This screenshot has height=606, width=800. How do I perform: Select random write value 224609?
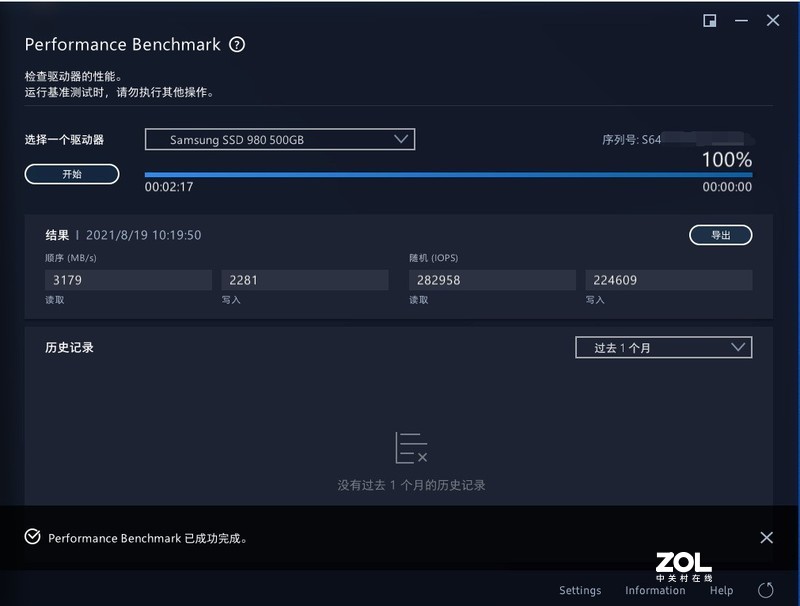[x=669, y=280]
